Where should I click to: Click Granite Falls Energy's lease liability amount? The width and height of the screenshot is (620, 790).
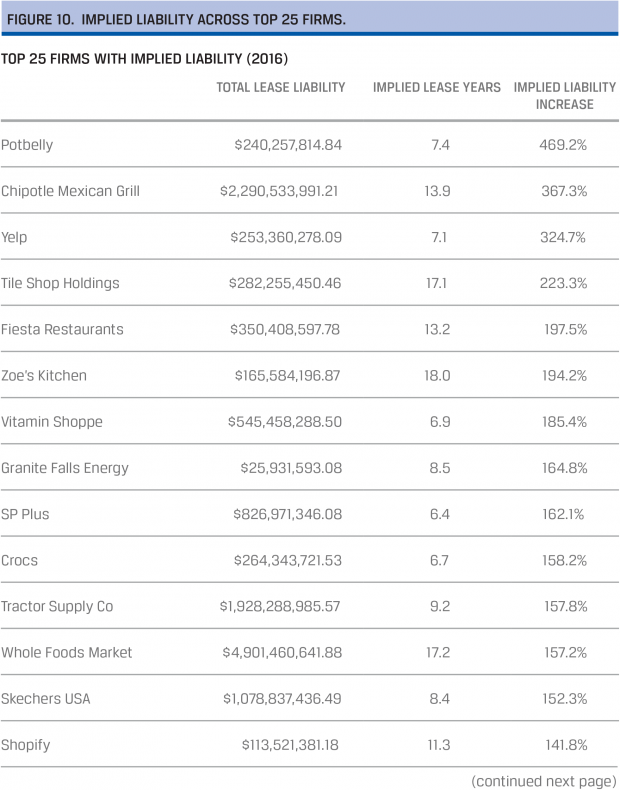291,468
